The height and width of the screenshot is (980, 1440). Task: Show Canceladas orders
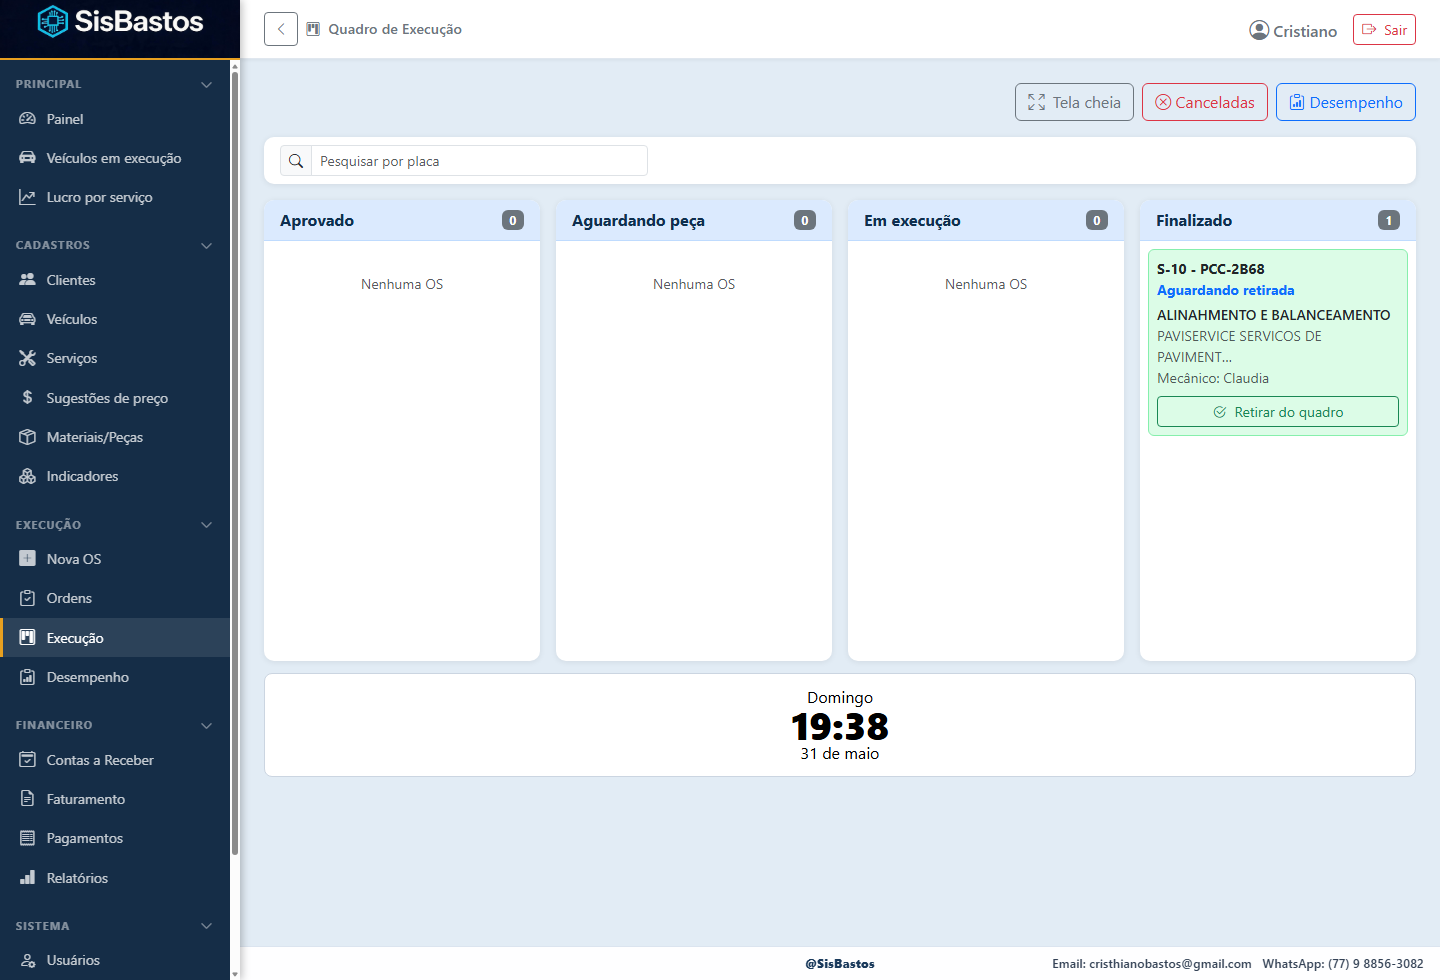[1205, 102]
